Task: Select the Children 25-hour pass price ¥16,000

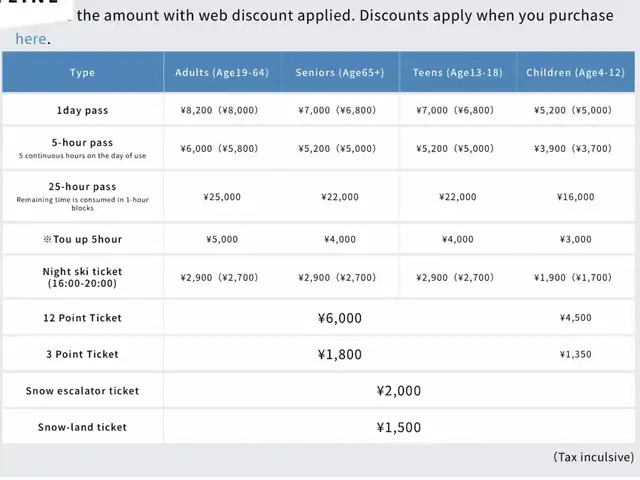Action: pyautogui.click(x=575, y=197)
